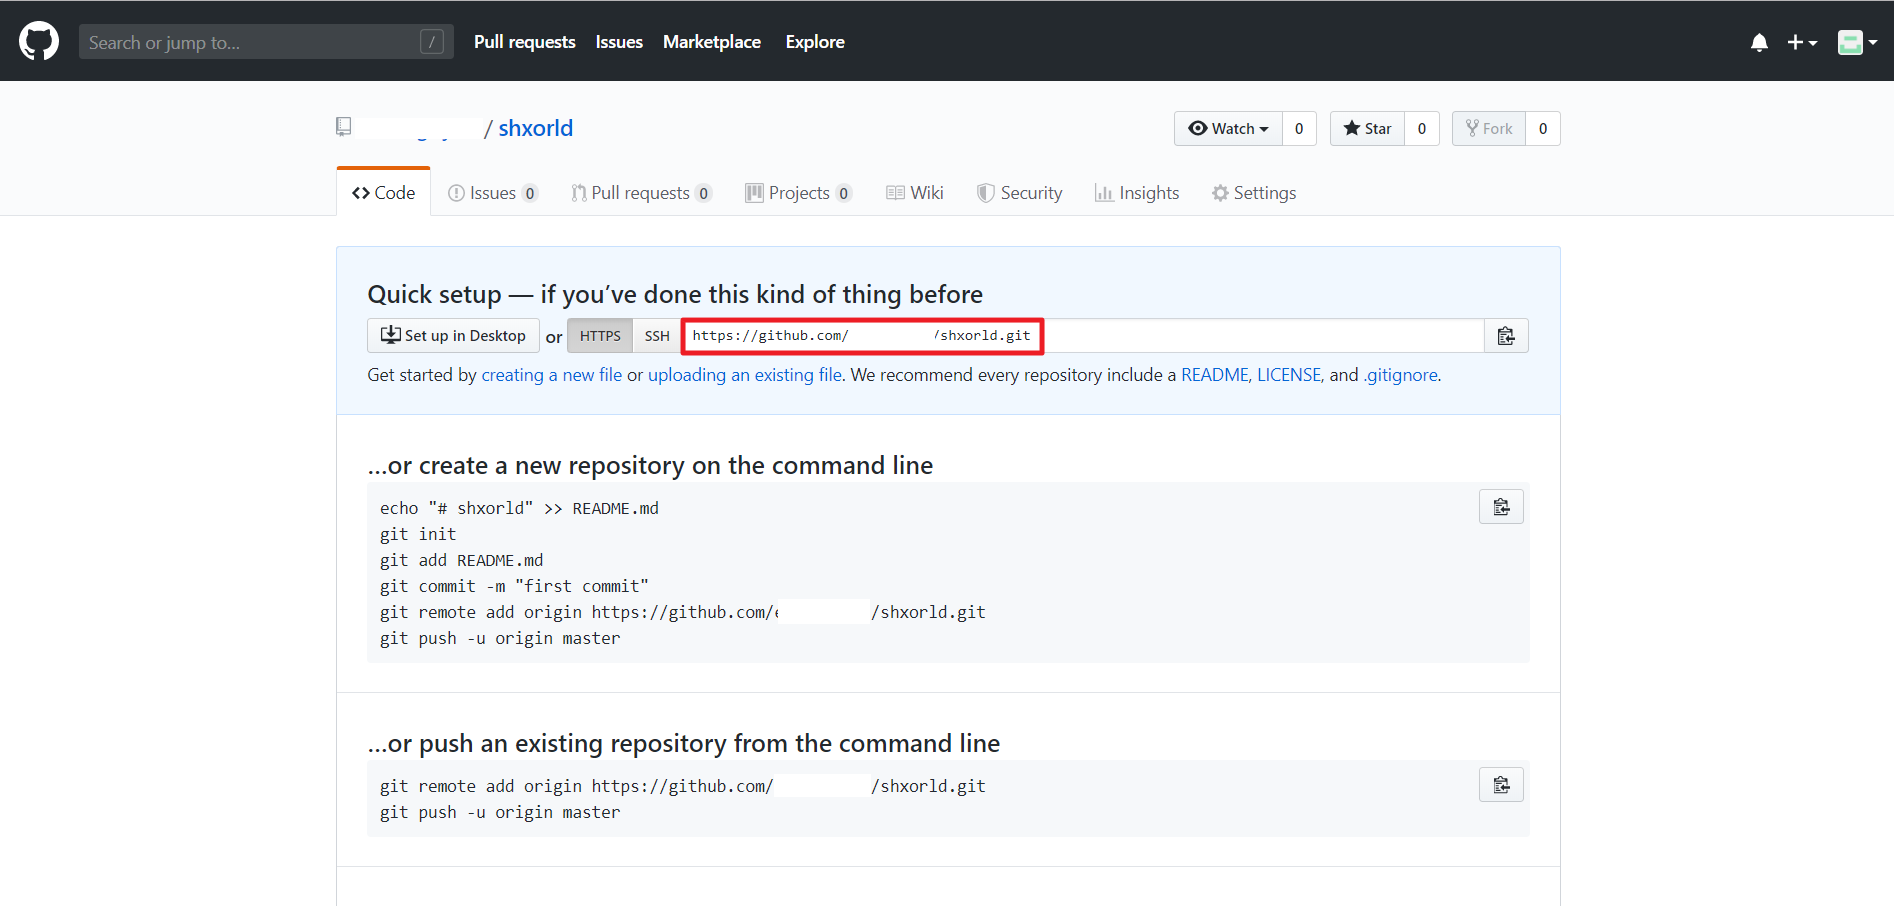Click the Fork button
Image resolution: width=1894 pixels, height=906 pixels.
coord(1489,128)
